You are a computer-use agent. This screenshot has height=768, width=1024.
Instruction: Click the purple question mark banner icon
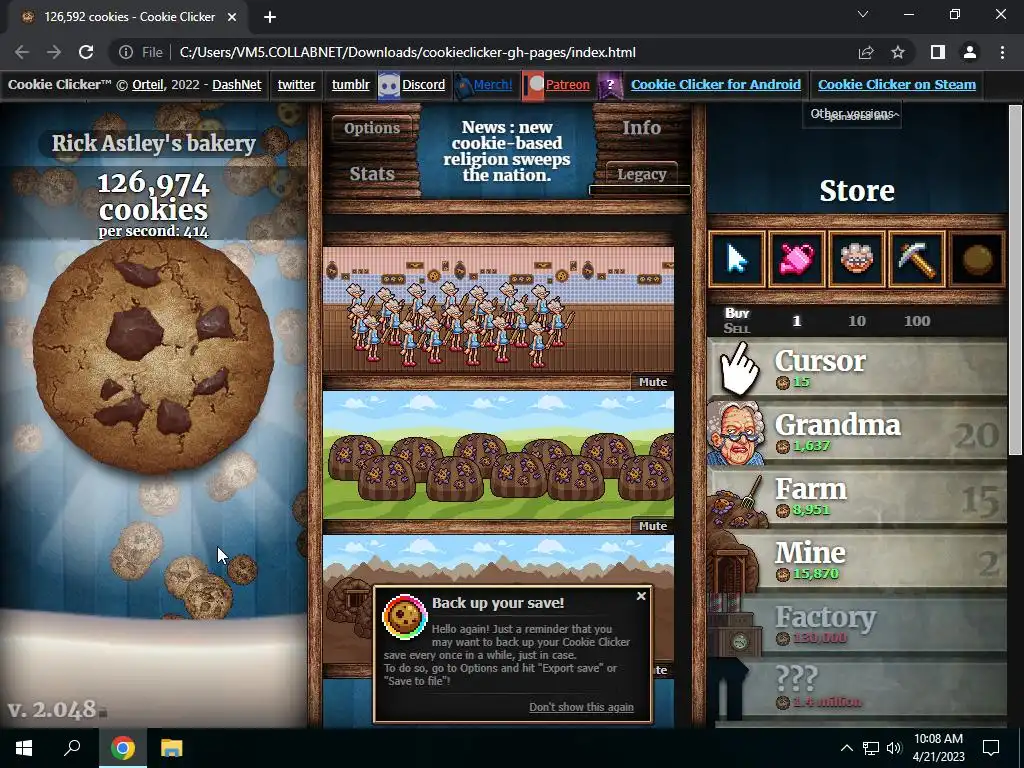[610, 85]
